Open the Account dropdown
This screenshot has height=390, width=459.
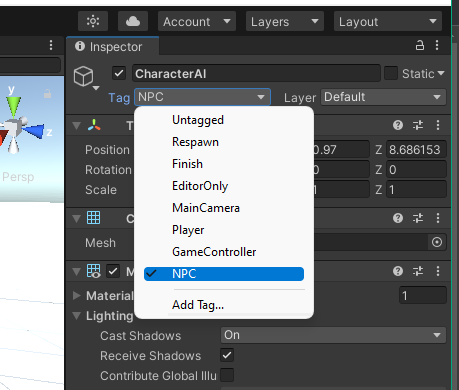(x=197, y=21)
